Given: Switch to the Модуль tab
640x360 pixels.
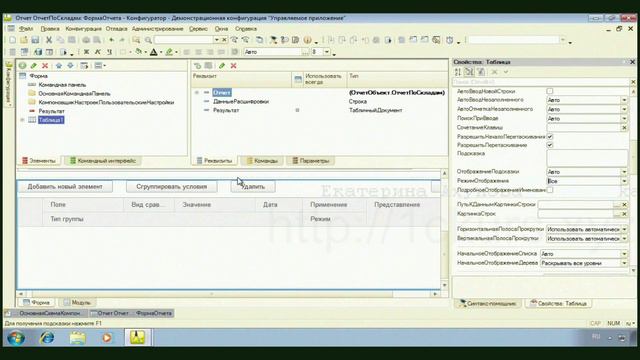Looking at the screenshot, I should 77,302.
